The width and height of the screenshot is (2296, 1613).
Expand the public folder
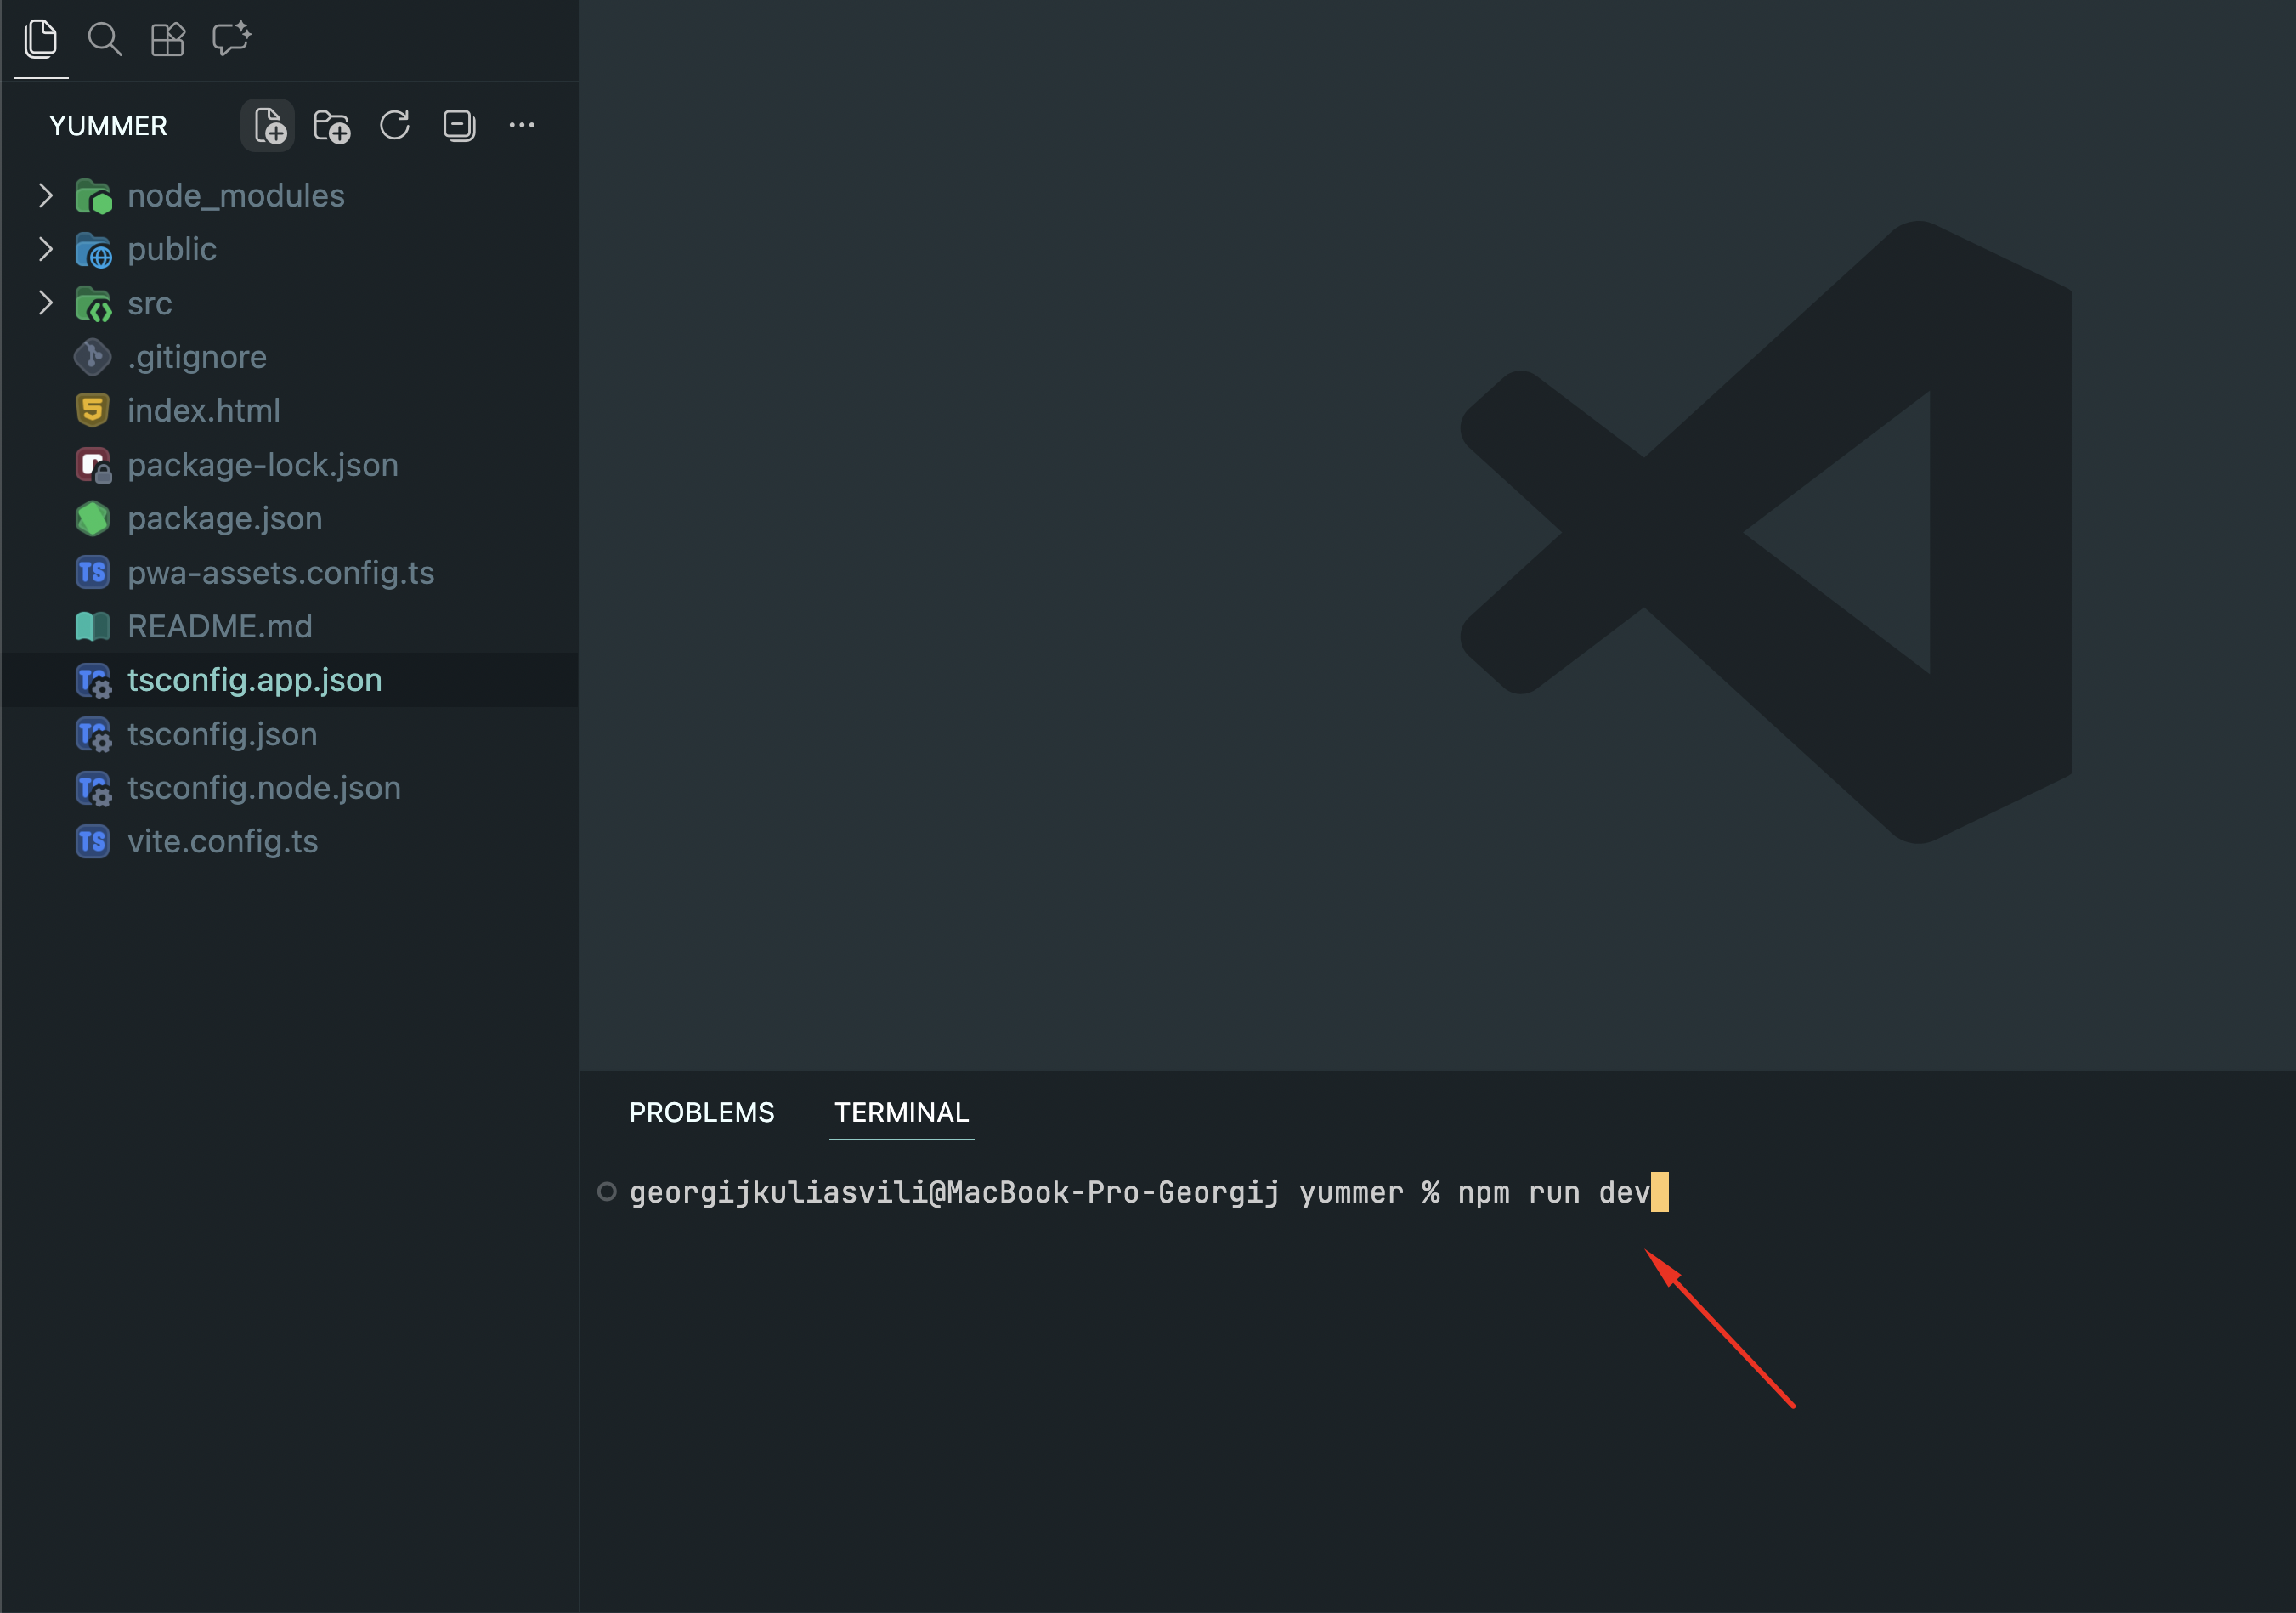click(x=45, y=249)
